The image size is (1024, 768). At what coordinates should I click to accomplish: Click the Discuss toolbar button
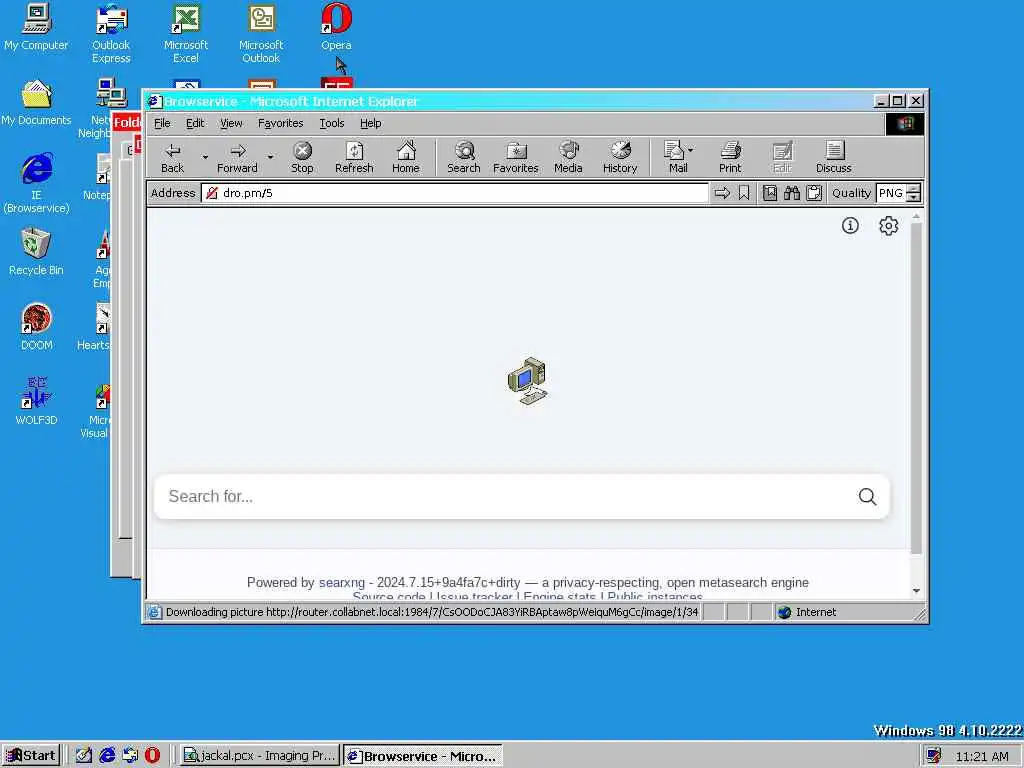(x=833, y=157)
